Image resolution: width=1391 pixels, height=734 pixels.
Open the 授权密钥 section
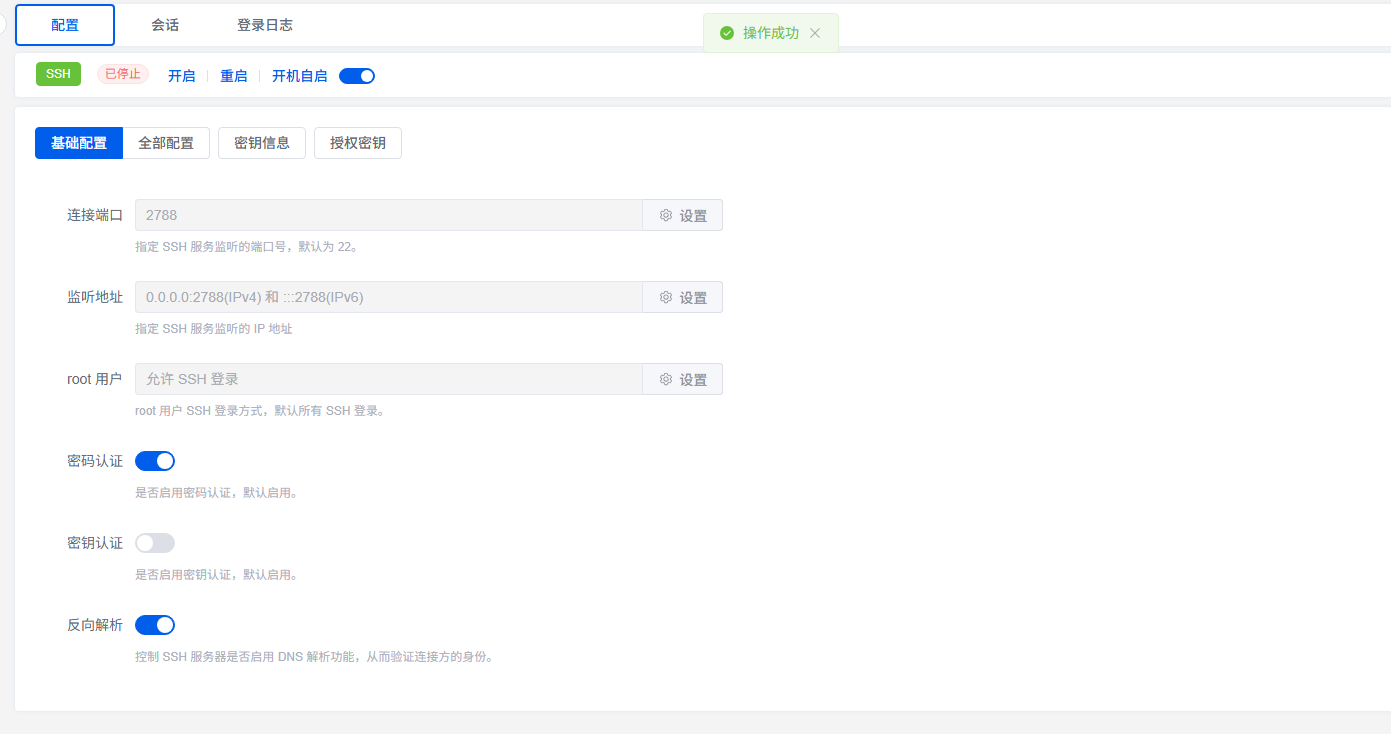[x=358, y=143]
